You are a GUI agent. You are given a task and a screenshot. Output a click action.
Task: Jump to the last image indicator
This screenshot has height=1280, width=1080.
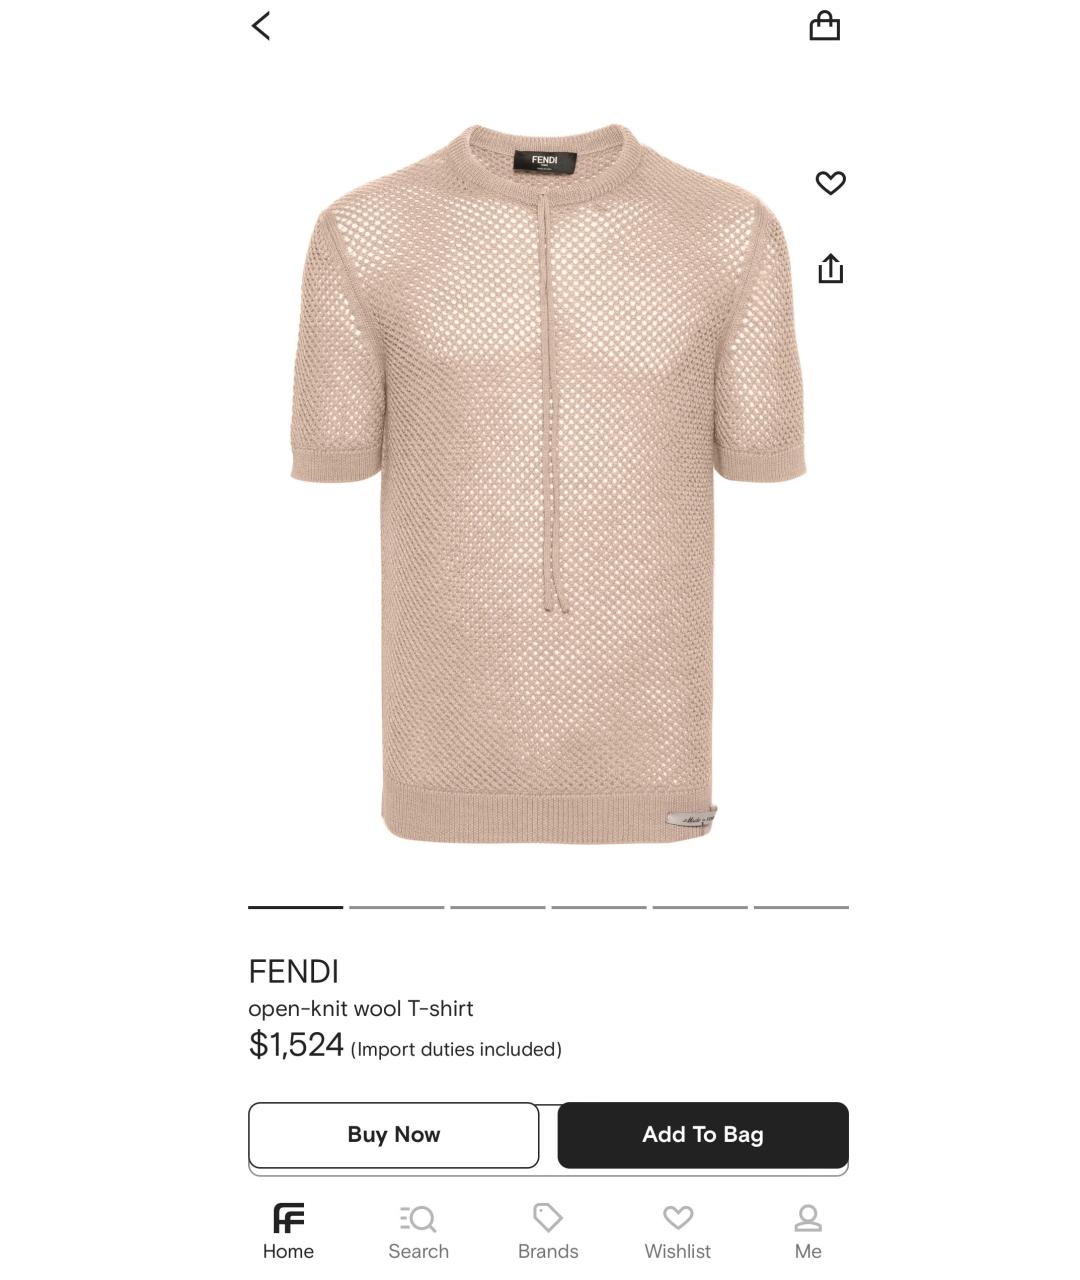[801, 907]
